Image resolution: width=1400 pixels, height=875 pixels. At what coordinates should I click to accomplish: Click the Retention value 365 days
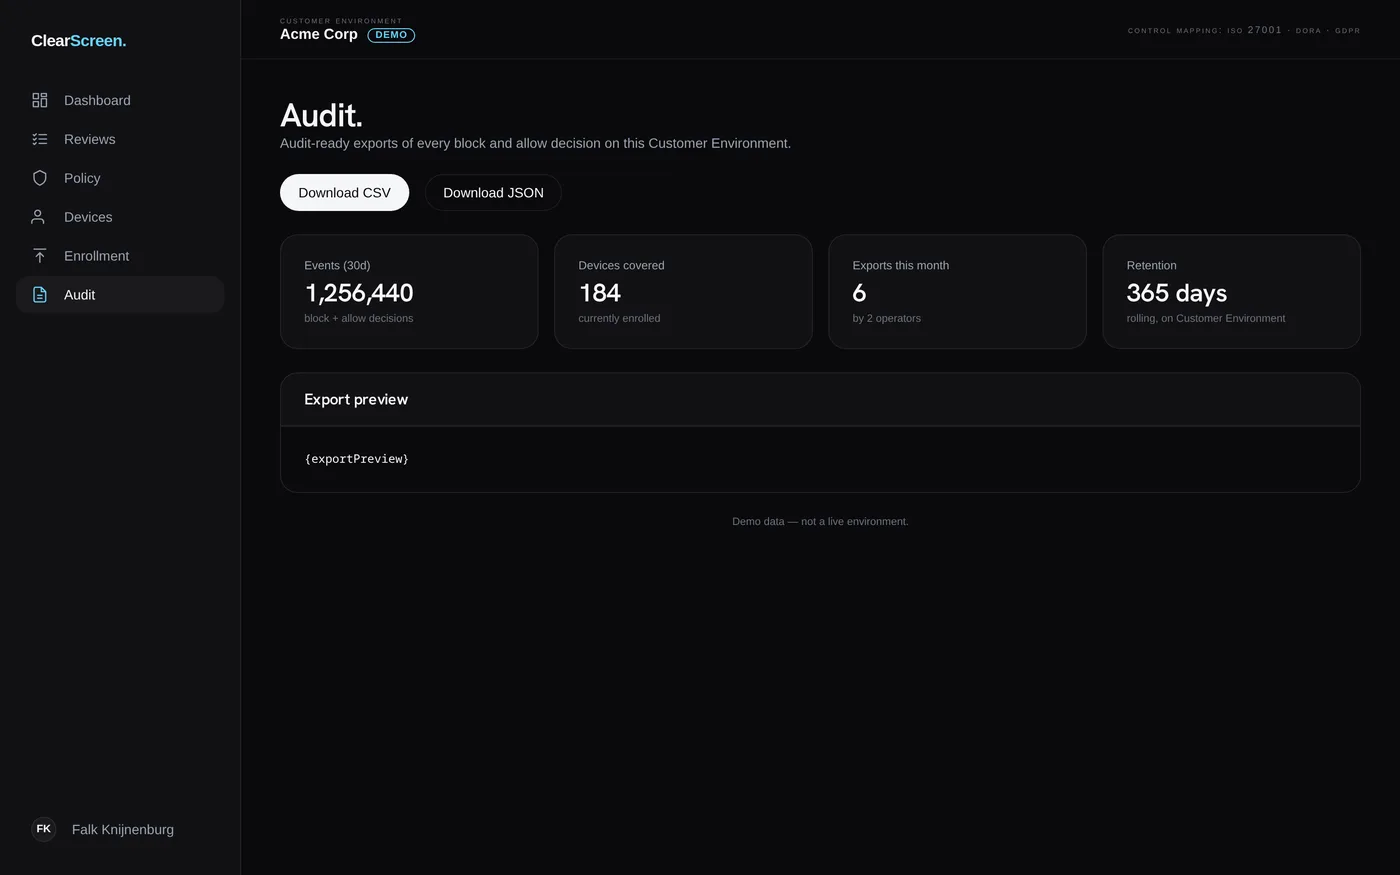[x=1177, y=293]
